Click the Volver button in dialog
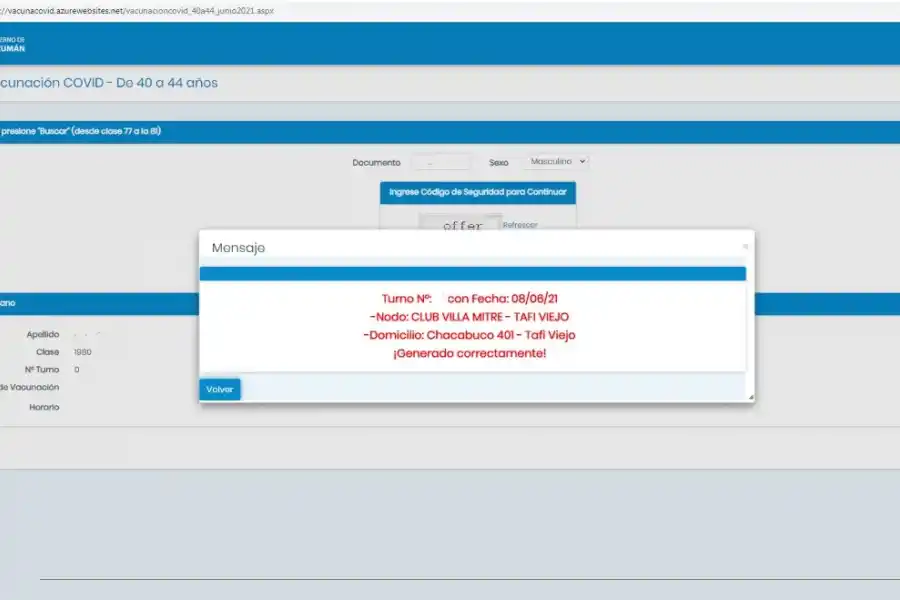 pyautogui.click(x=219, y=389)
